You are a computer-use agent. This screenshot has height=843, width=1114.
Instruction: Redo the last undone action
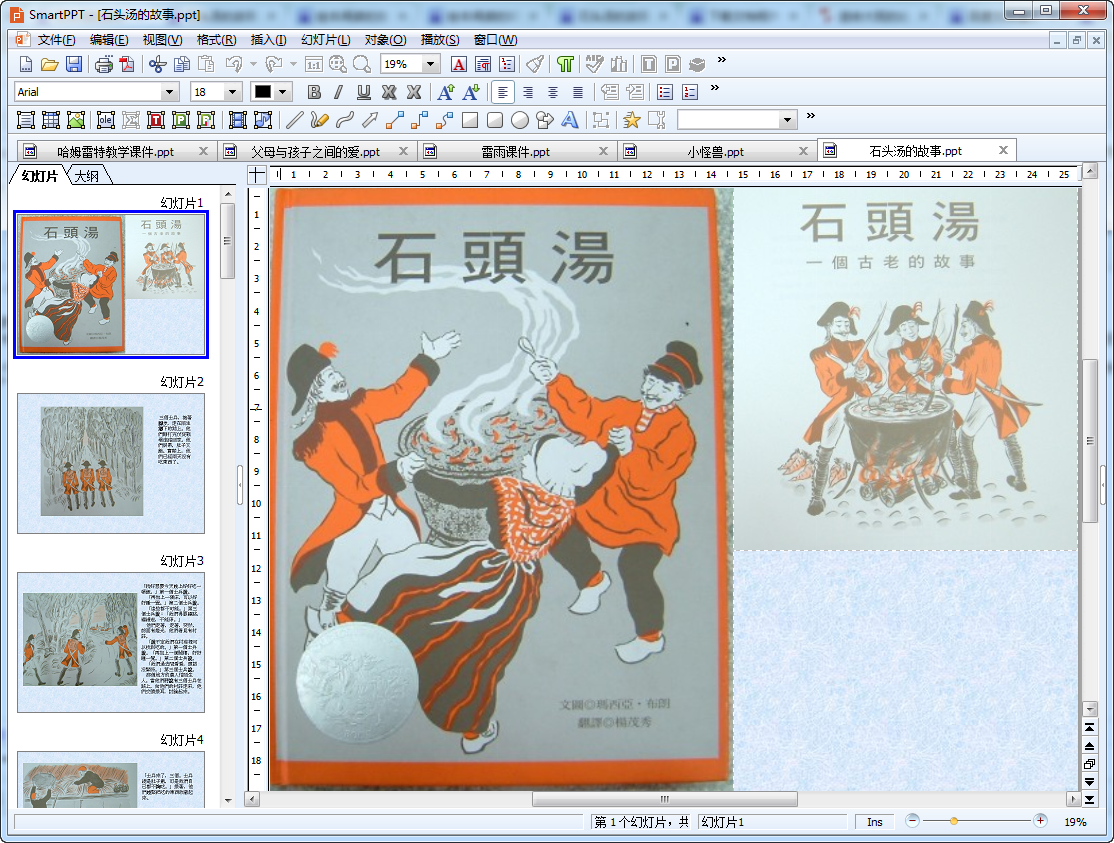click(x=274, y=65)
